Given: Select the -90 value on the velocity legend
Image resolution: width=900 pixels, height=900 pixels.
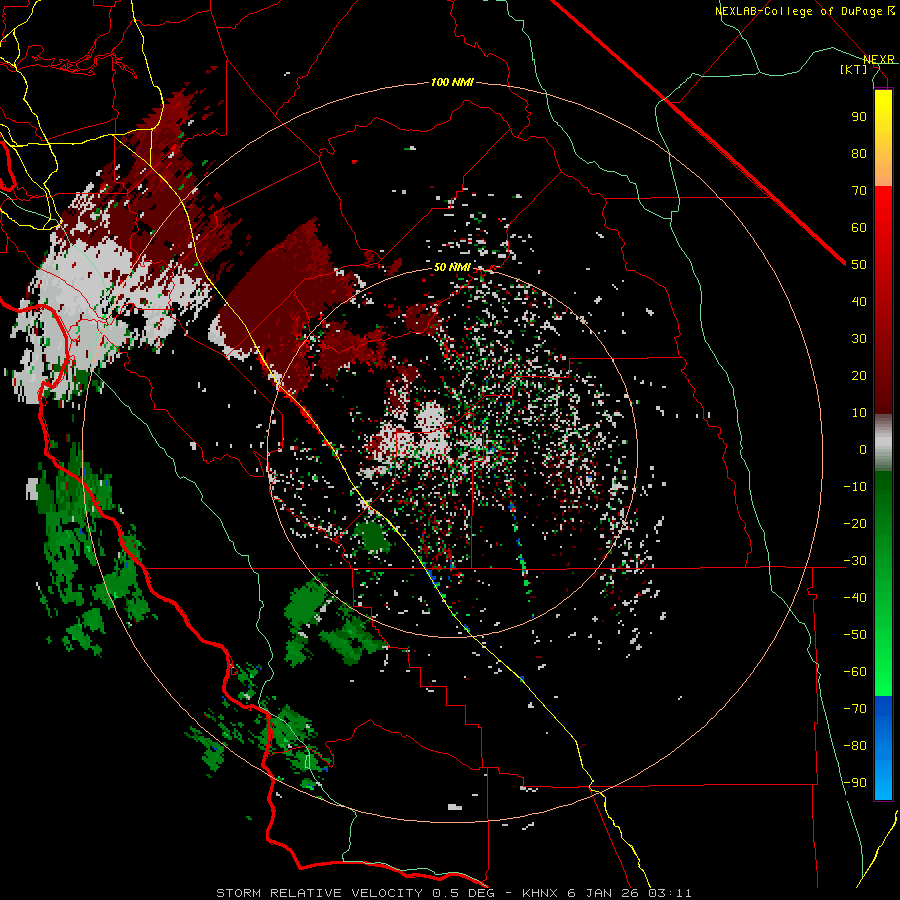Looking at the screenshot, I should (x=855, y=783).
